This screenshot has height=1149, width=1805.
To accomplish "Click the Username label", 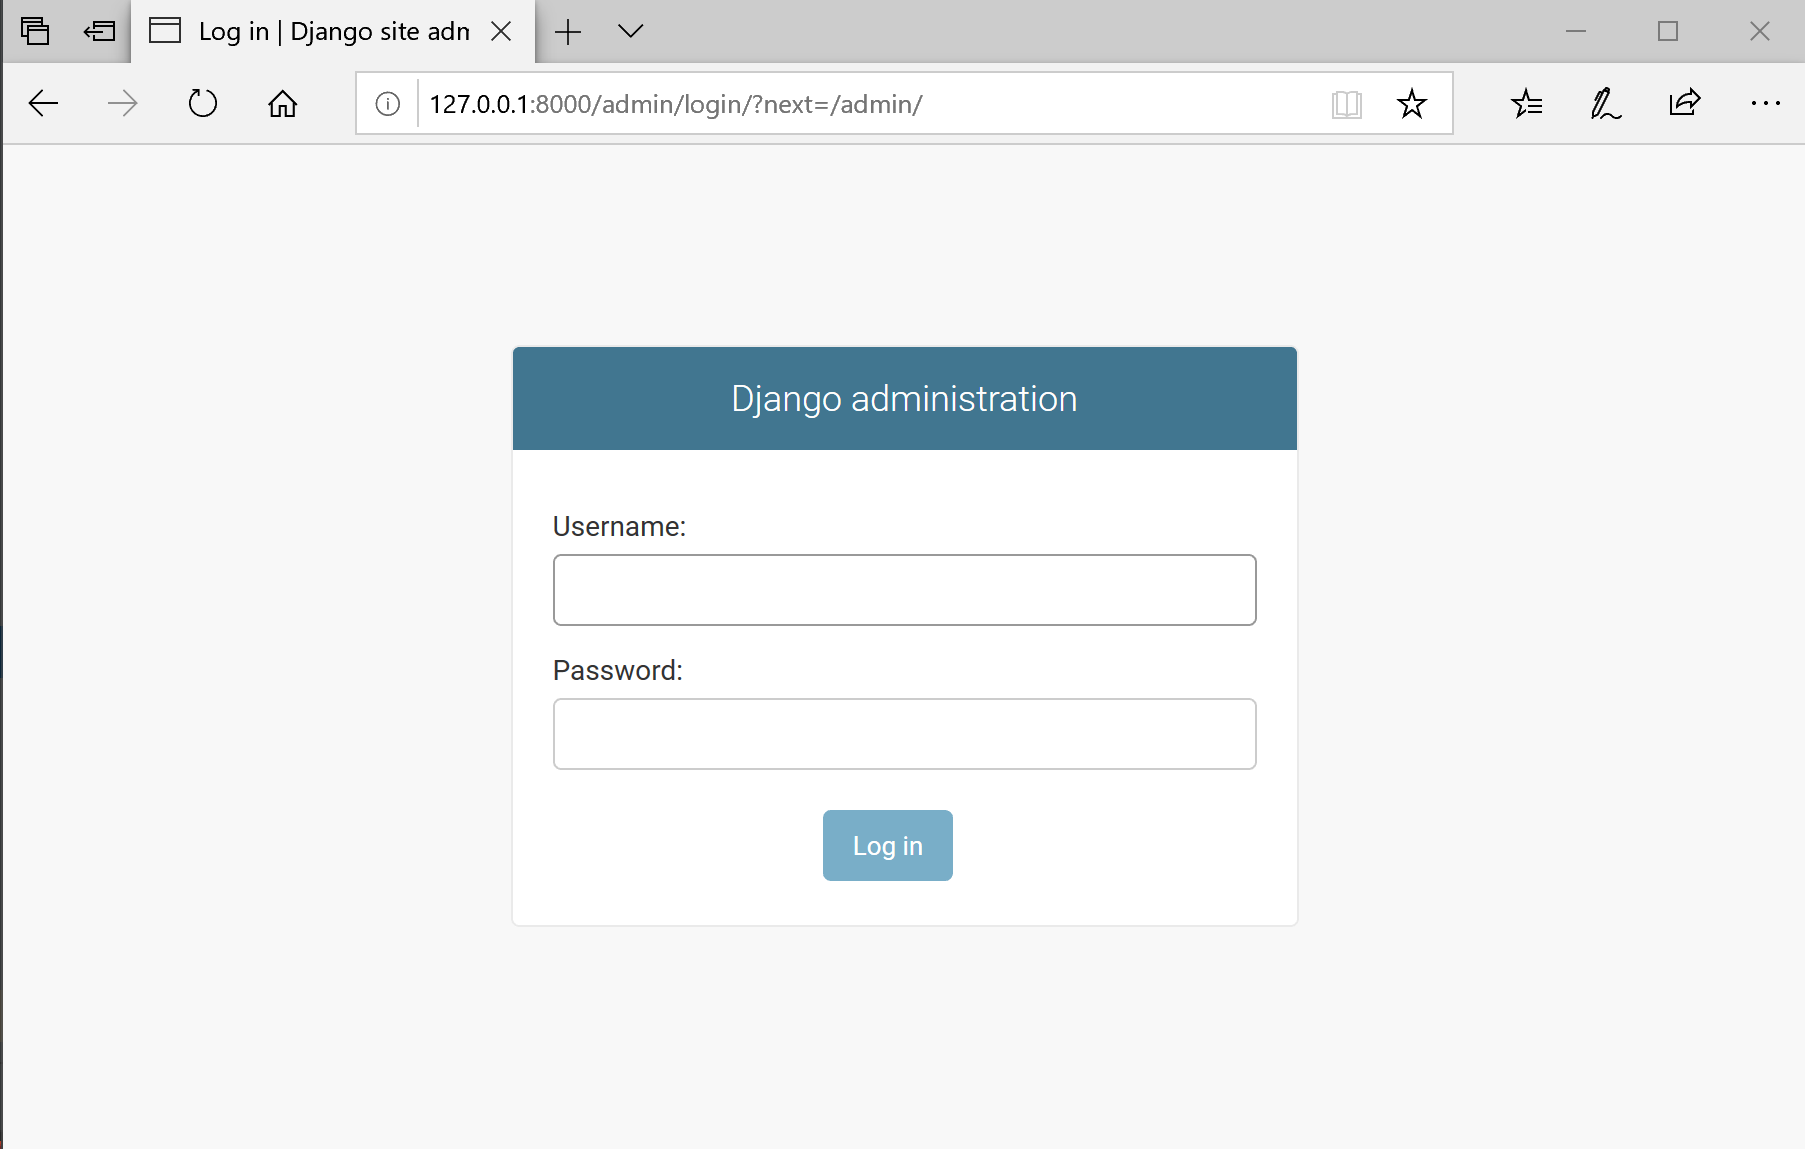I will (620, 527).
